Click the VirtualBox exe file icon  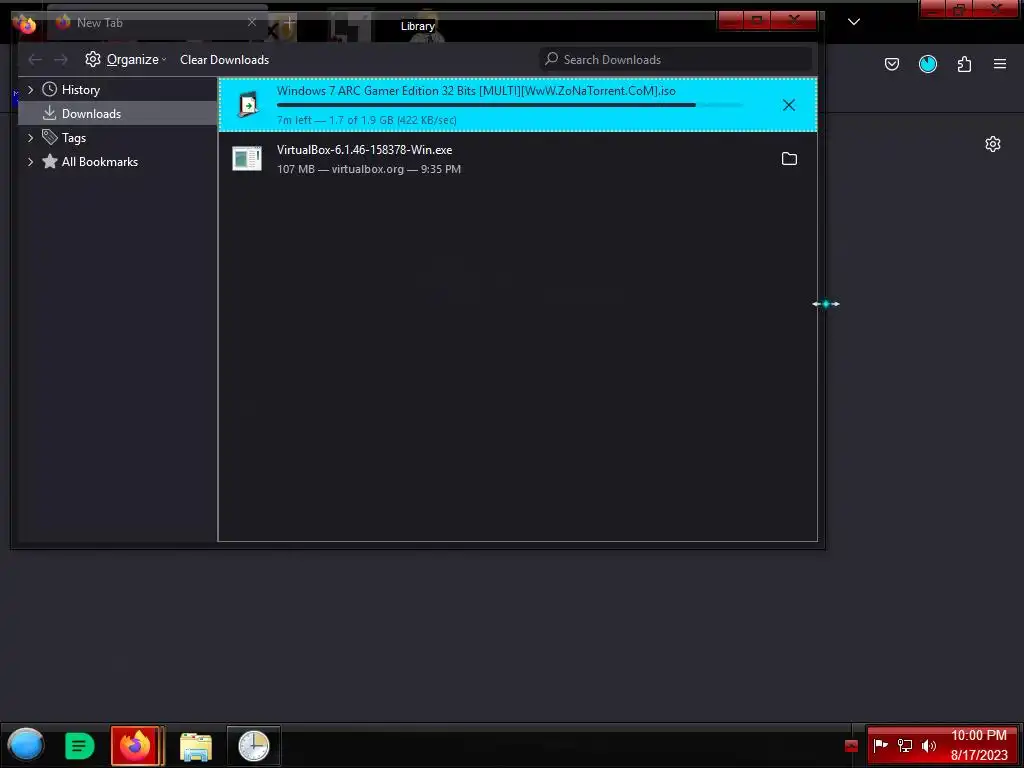coord(247,159)
